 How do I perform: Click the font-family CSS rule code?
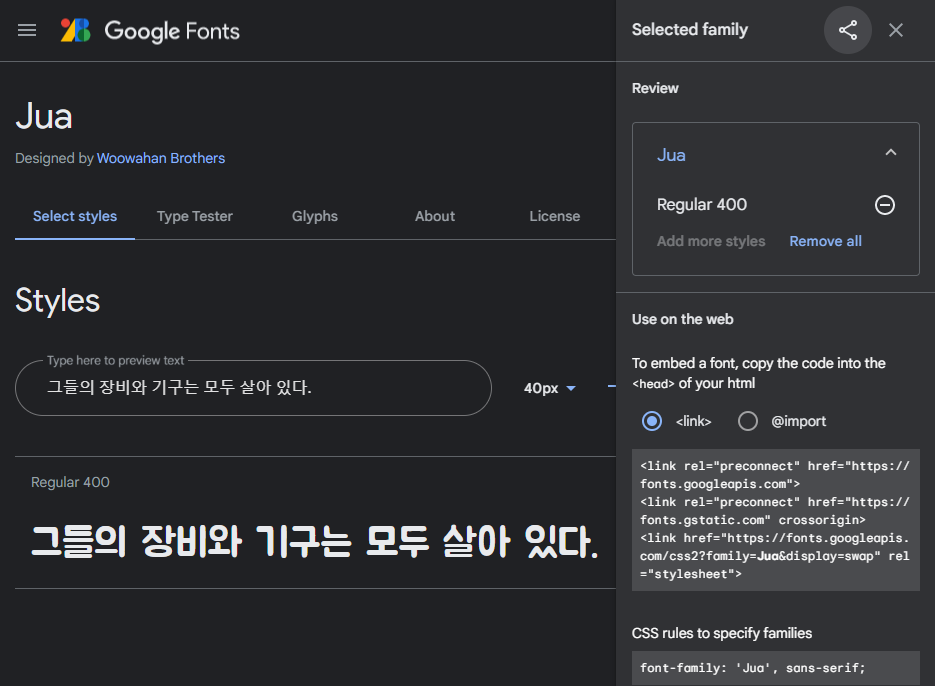775,668
